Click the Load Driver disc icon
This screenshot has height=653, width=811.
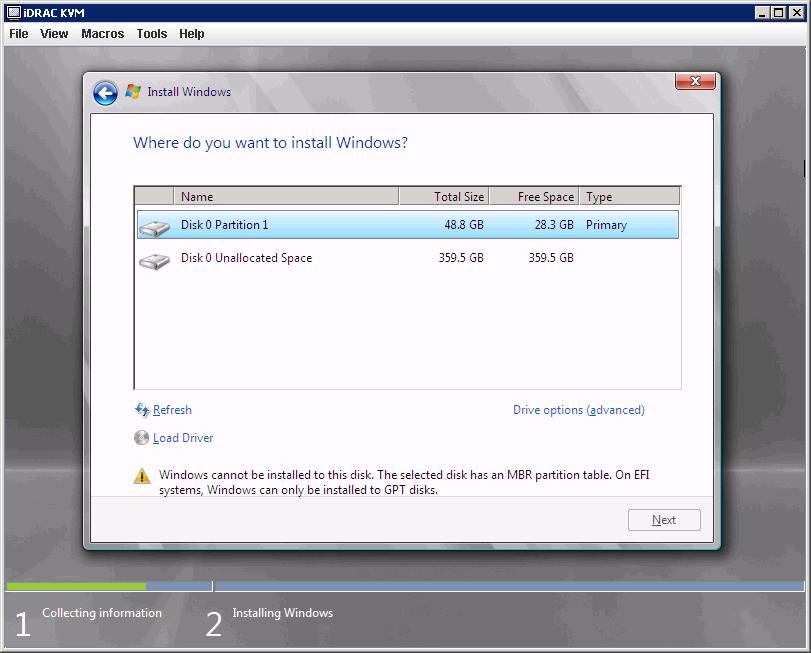(141, 438)
